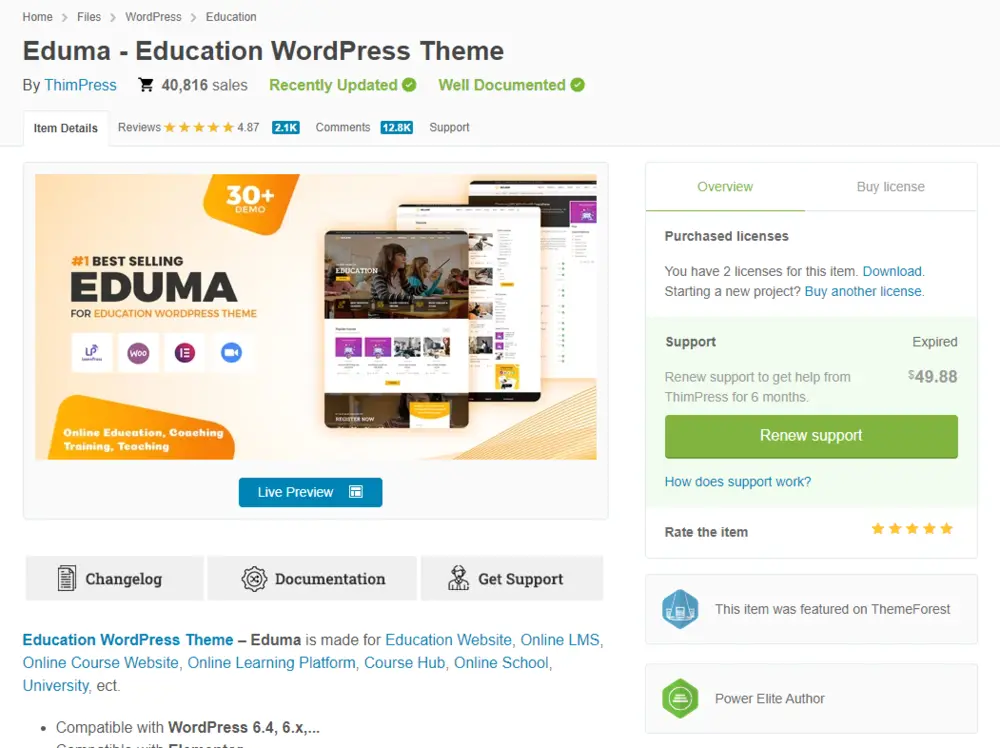Open the Buy another license link

[x=863, y=291]
